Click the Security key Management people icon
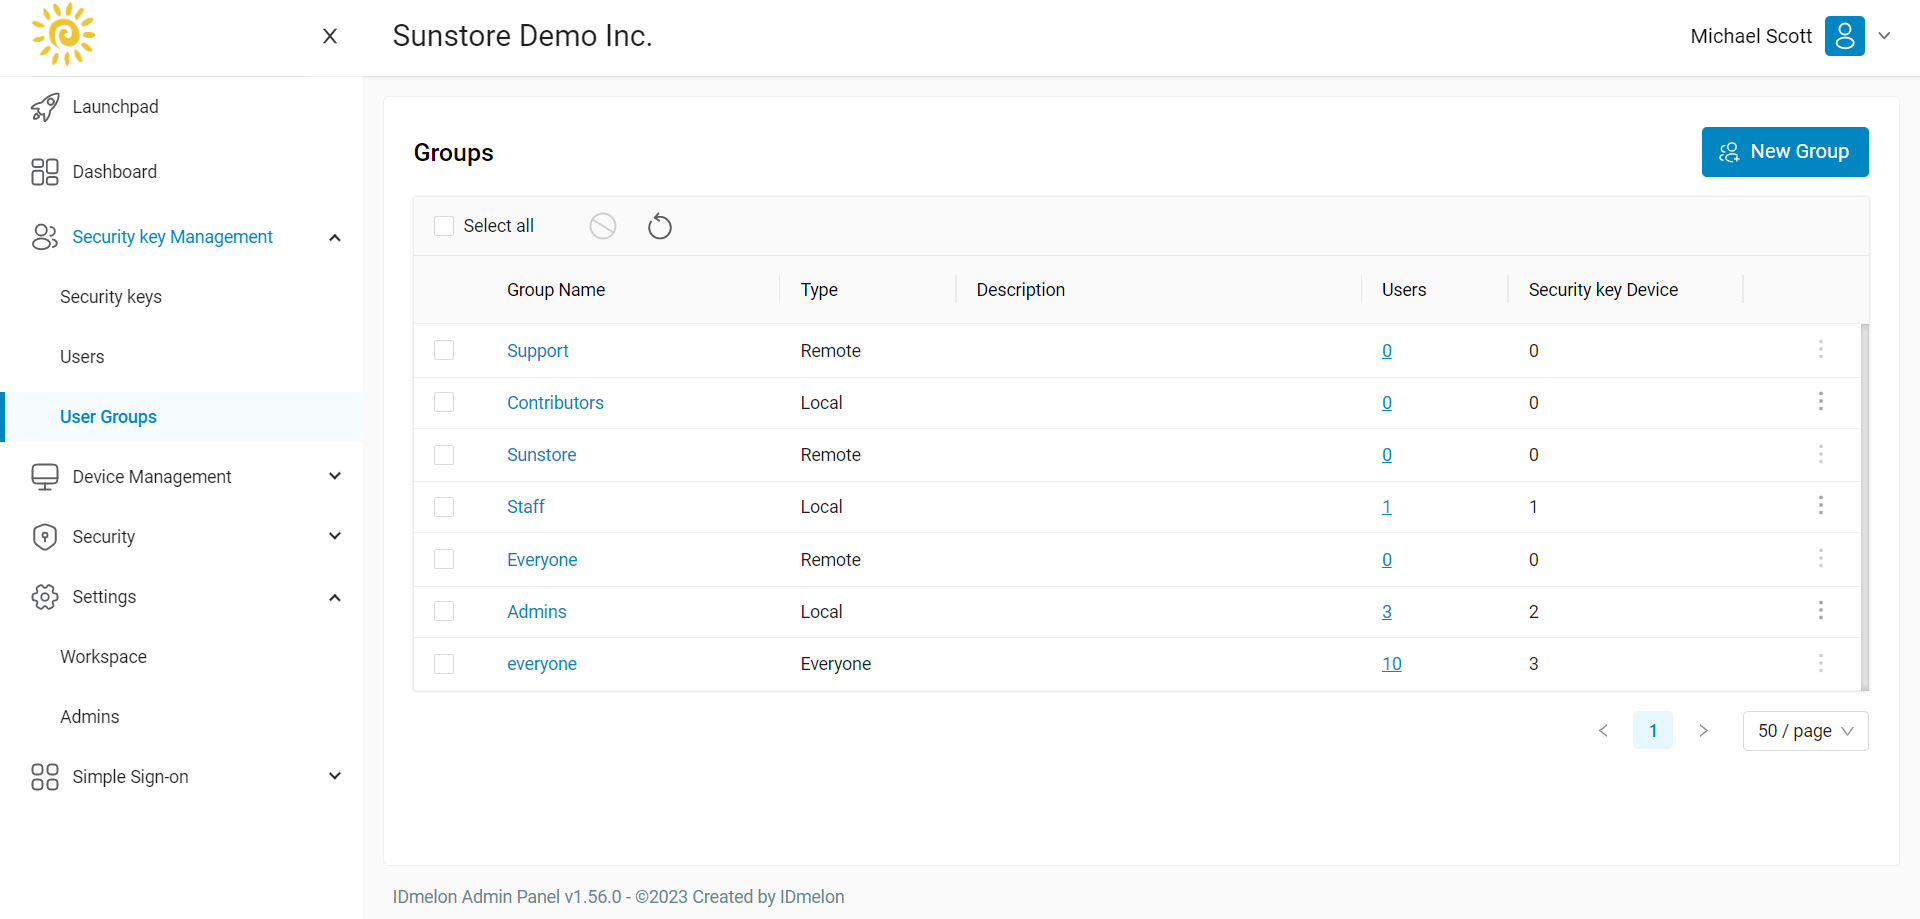This screenshot has height=919, width=1920. coord(45,237)
